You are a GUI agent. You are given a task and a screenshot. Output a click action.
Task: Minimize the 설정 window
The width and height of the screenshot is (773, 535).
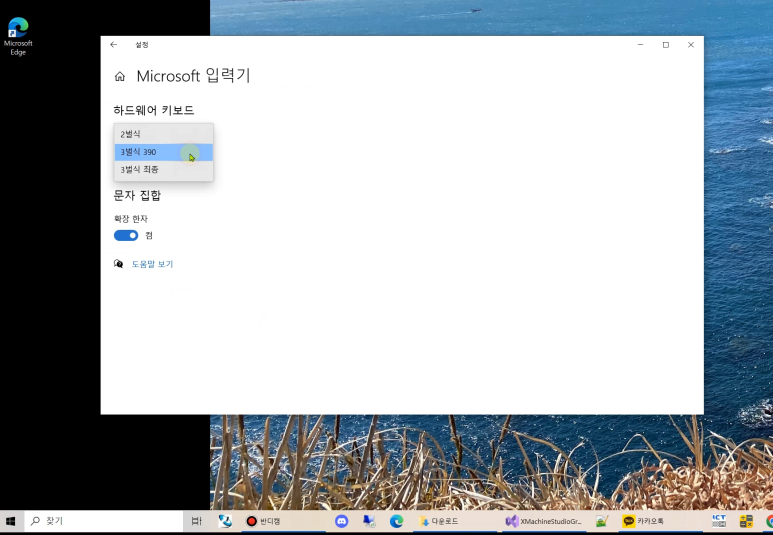coord(640,44)
